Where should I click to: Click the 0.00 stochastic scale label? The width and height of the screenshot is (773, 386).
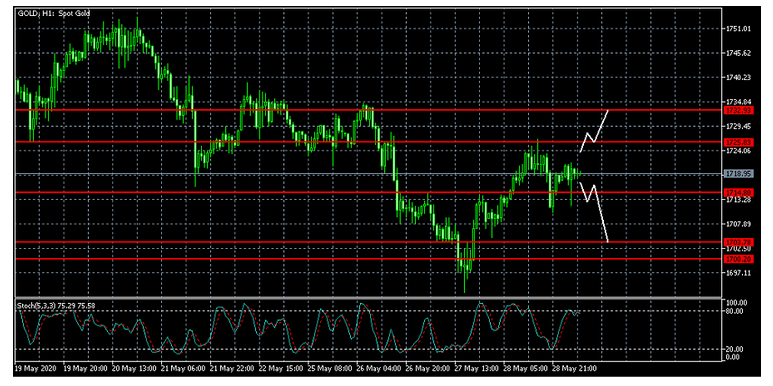pos(733,356)
